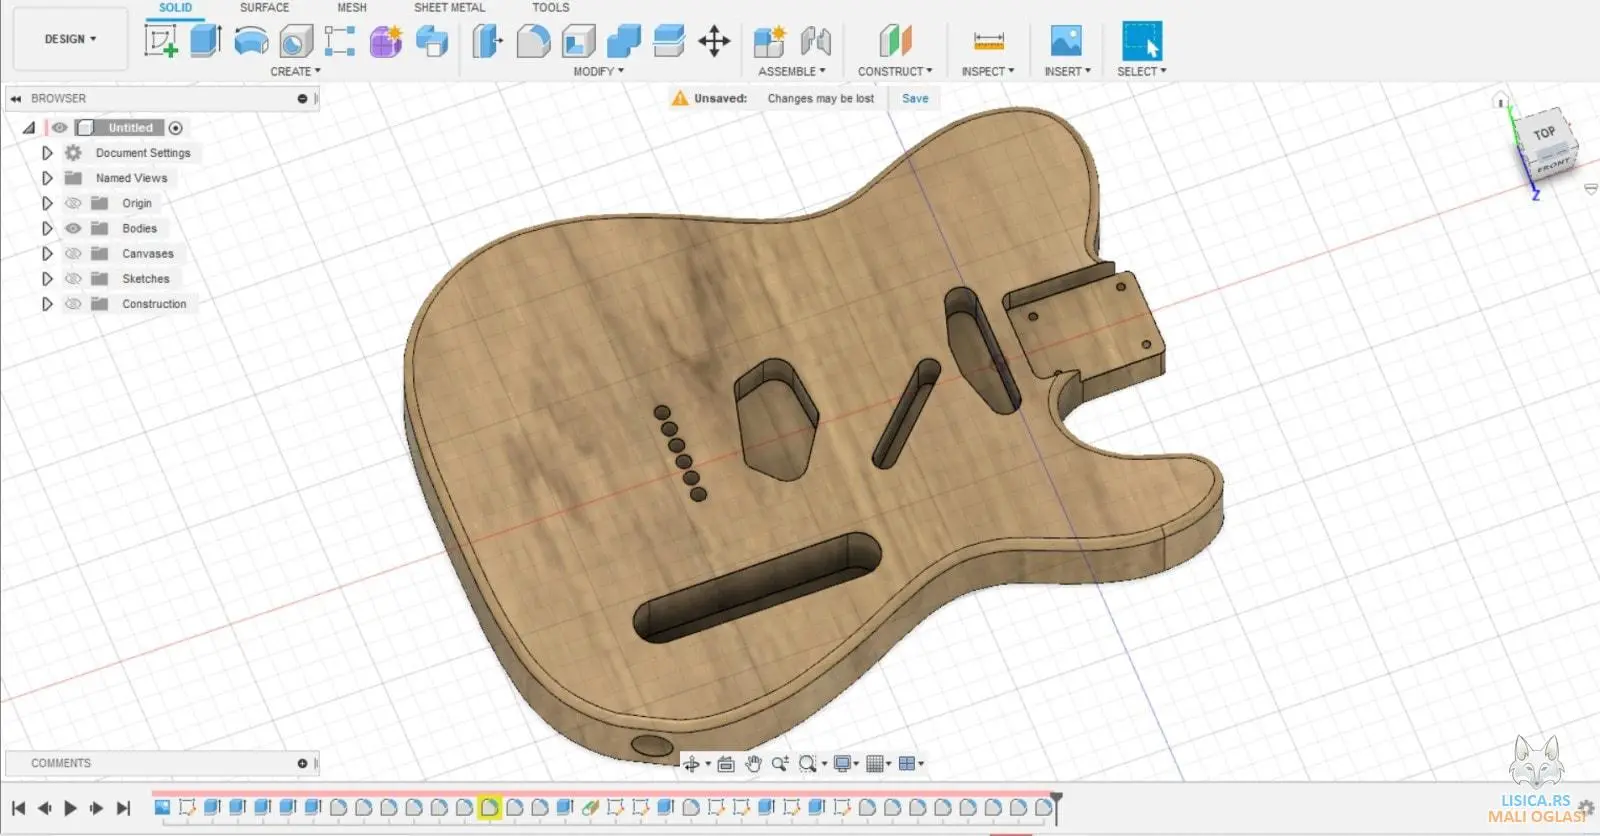The height and width of the screenshot is (836, 1600).
Task: Toggle visibility eye of Origin folder
Action: tap(73, 203)
